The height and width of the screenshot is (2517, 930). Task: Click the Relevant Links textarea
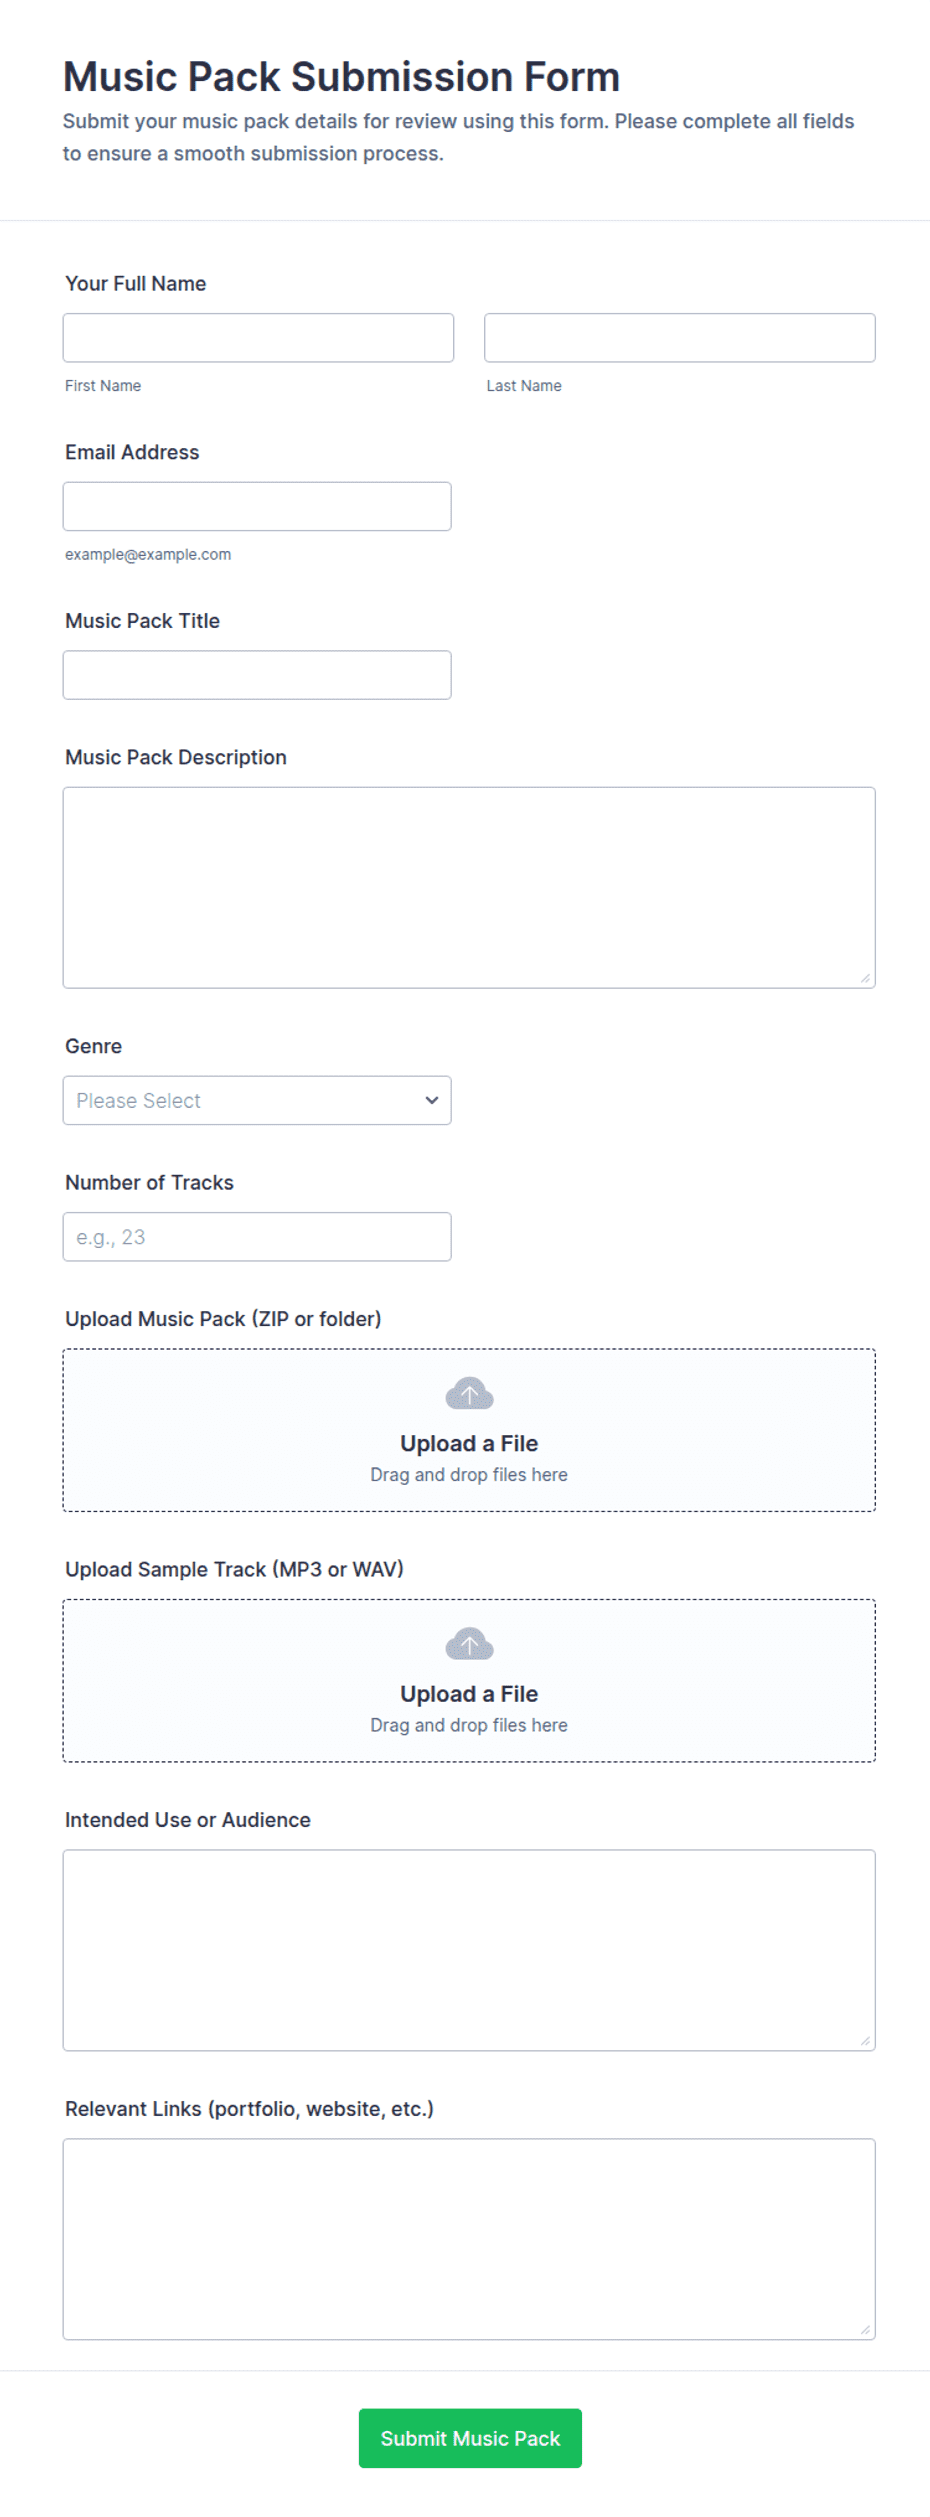tap(469, 2239)
